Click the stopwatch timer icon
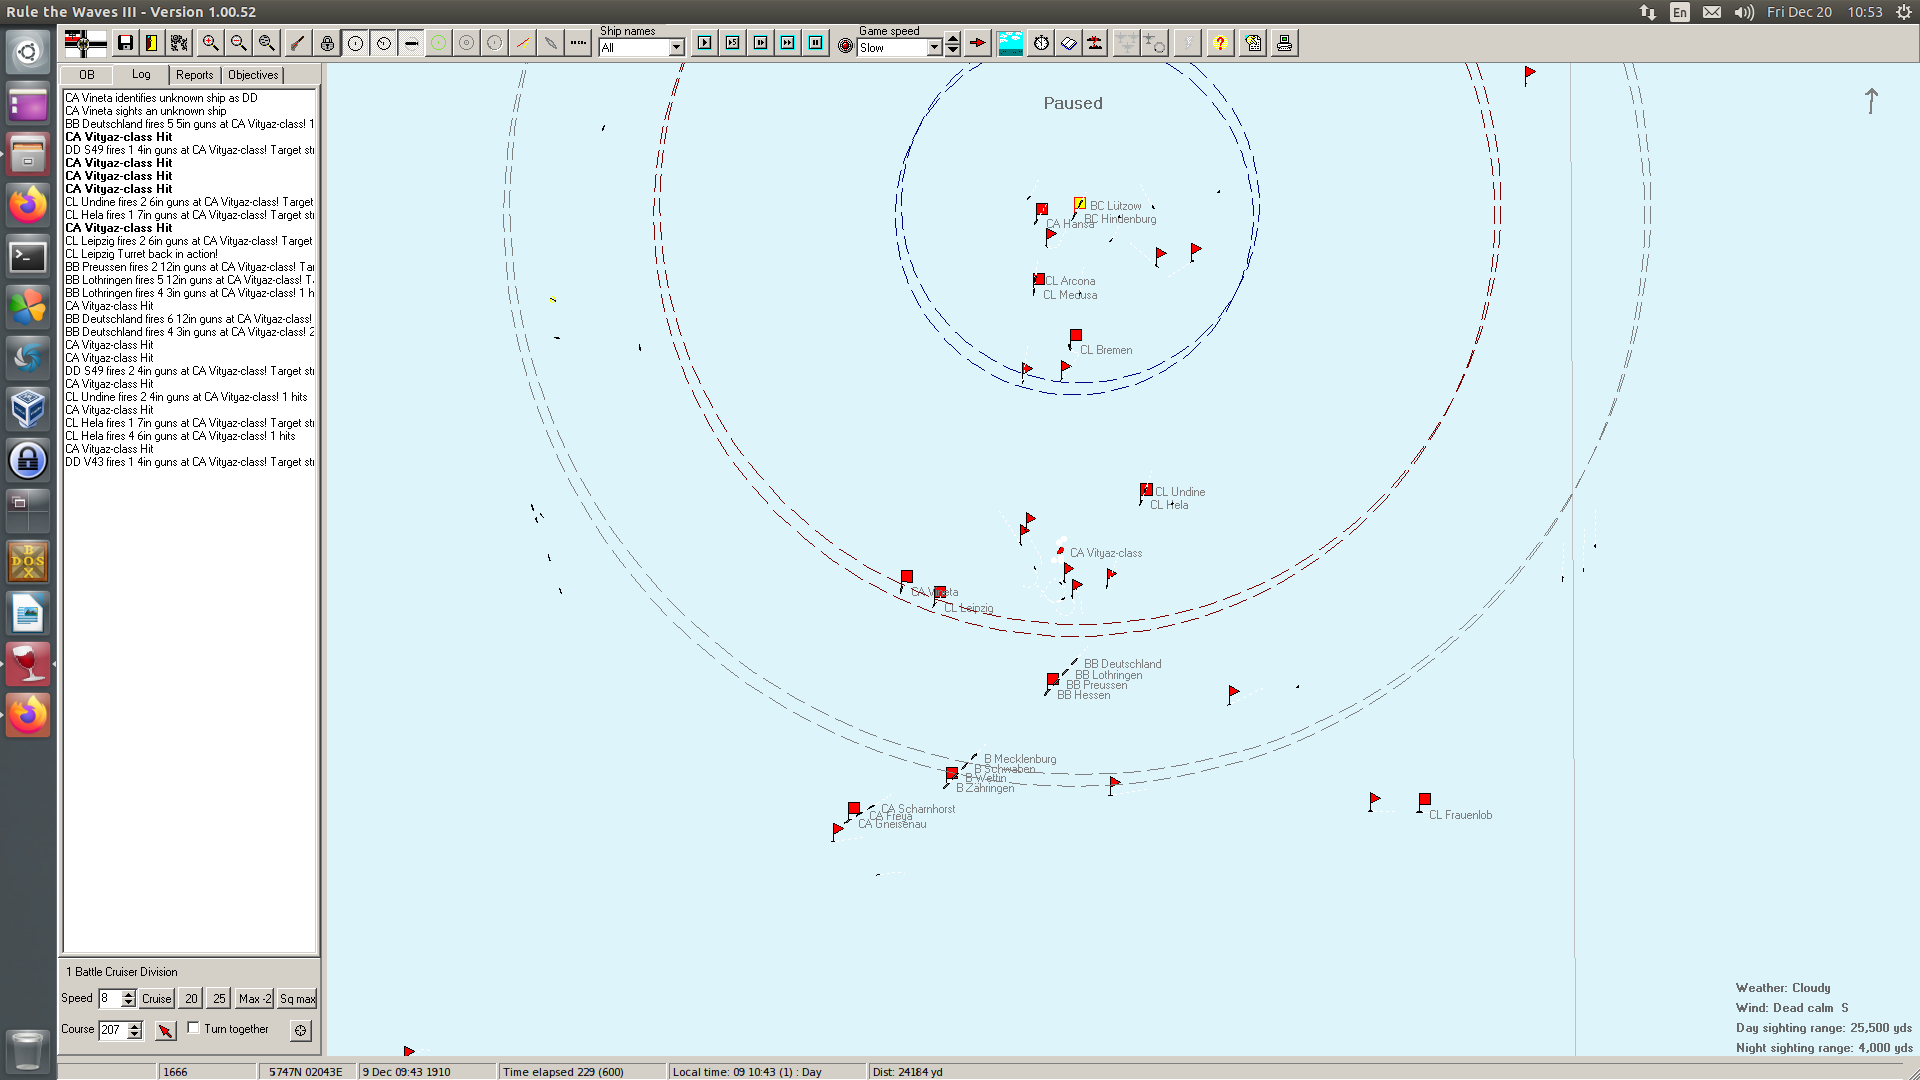Image resolution: width=1920 pixels, height=1080 pixels. [1041, 43]
